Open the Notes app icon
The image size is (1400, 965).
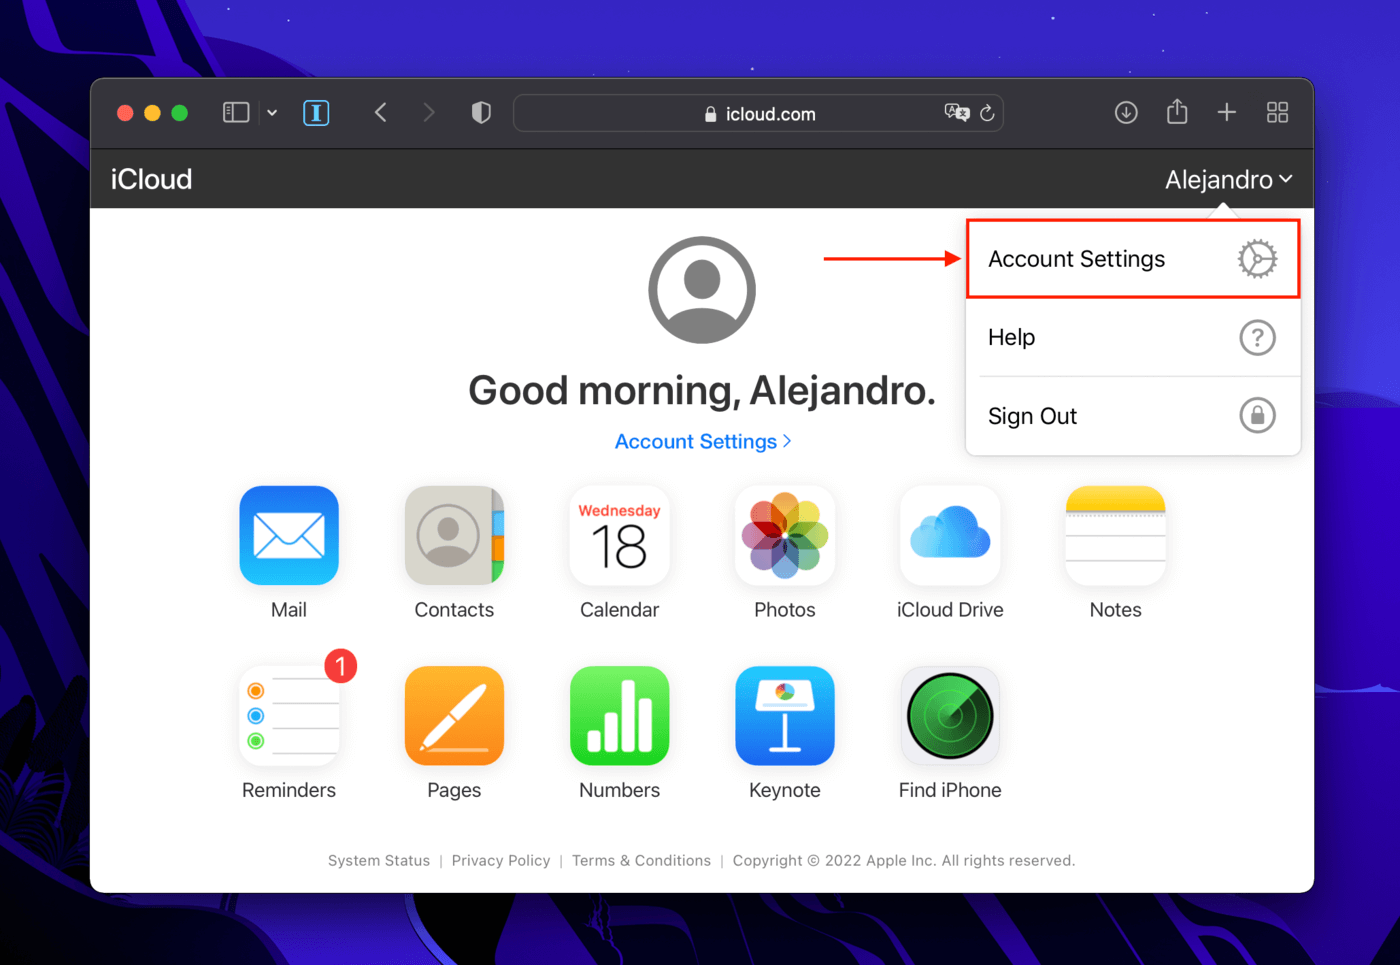[1115, 535]
